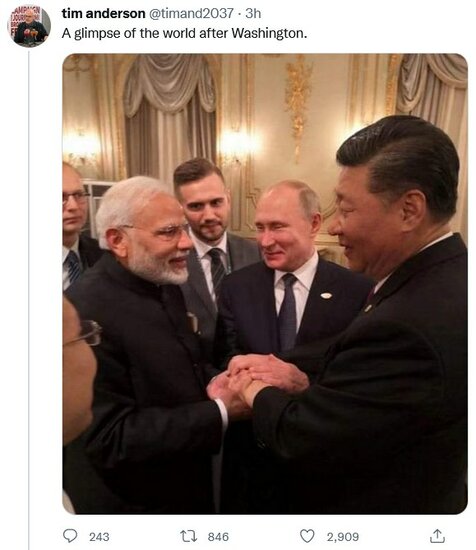Click the word Washington in the tweet
The height and width of the screenshot is (550, 476).
(269, 33)
